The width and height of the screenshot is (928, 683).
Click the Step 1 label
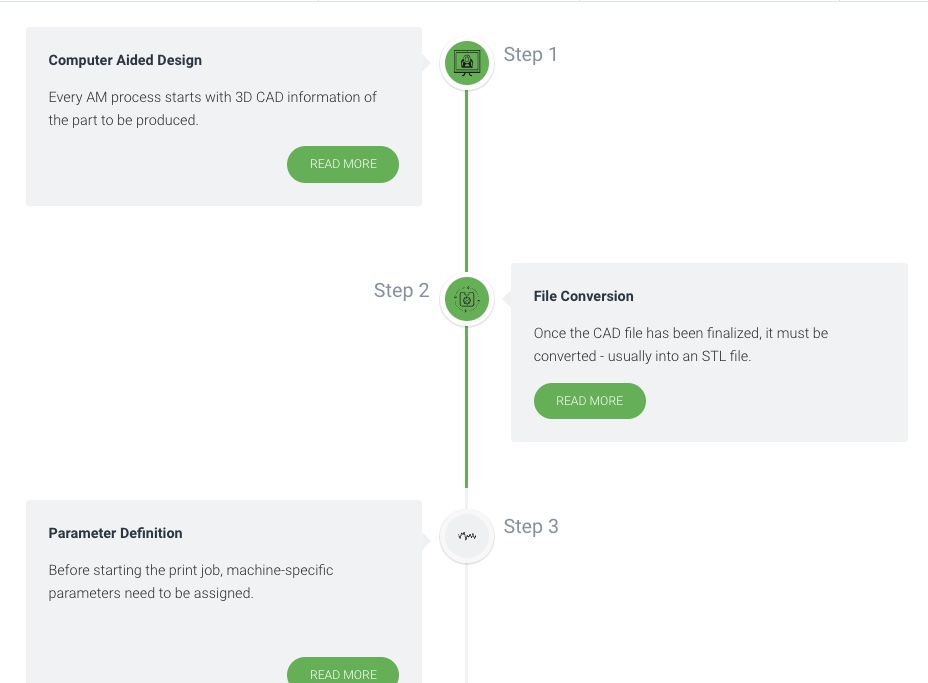coord(530,54)
